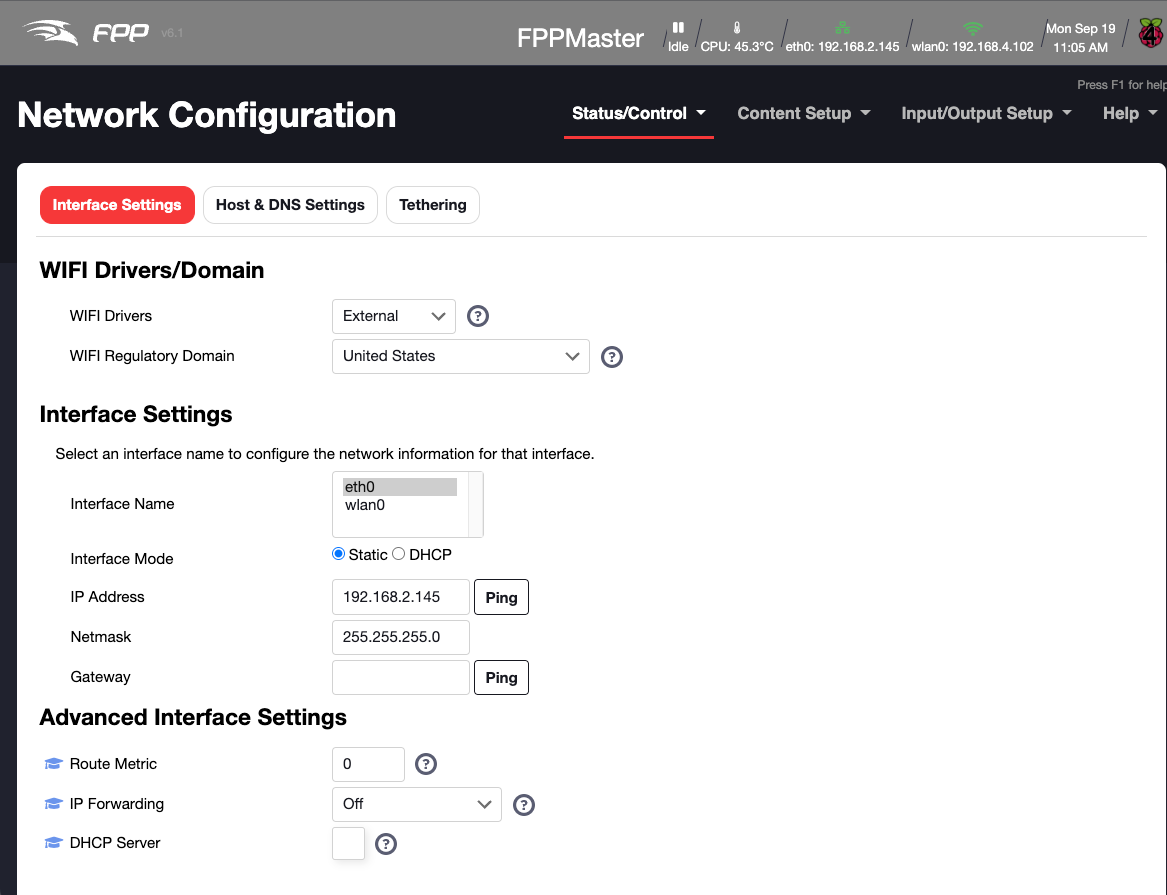
Task: Enable the DHCP Server checkbox
Action: 348,843
